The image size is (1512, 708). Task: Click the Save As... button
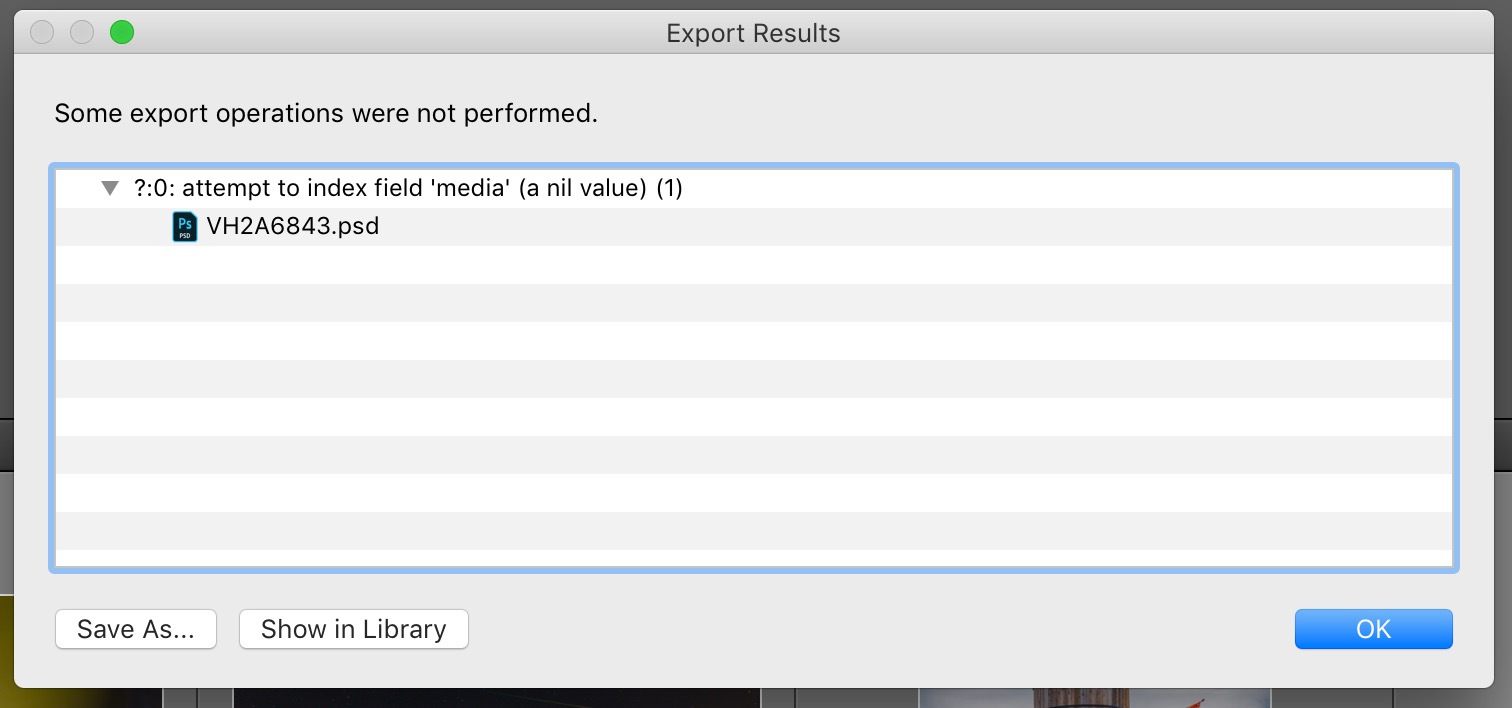point(136,629)
